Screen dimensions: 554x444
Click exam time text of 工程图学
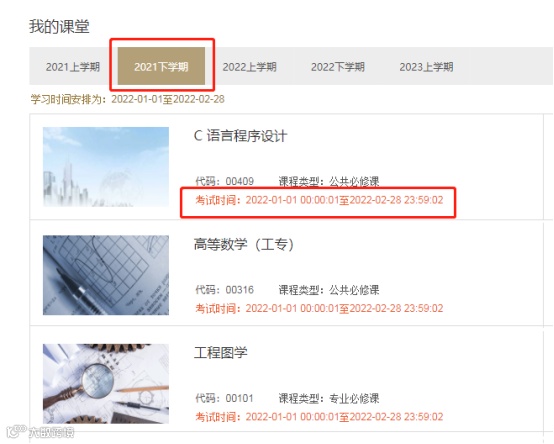click(319, 417)
